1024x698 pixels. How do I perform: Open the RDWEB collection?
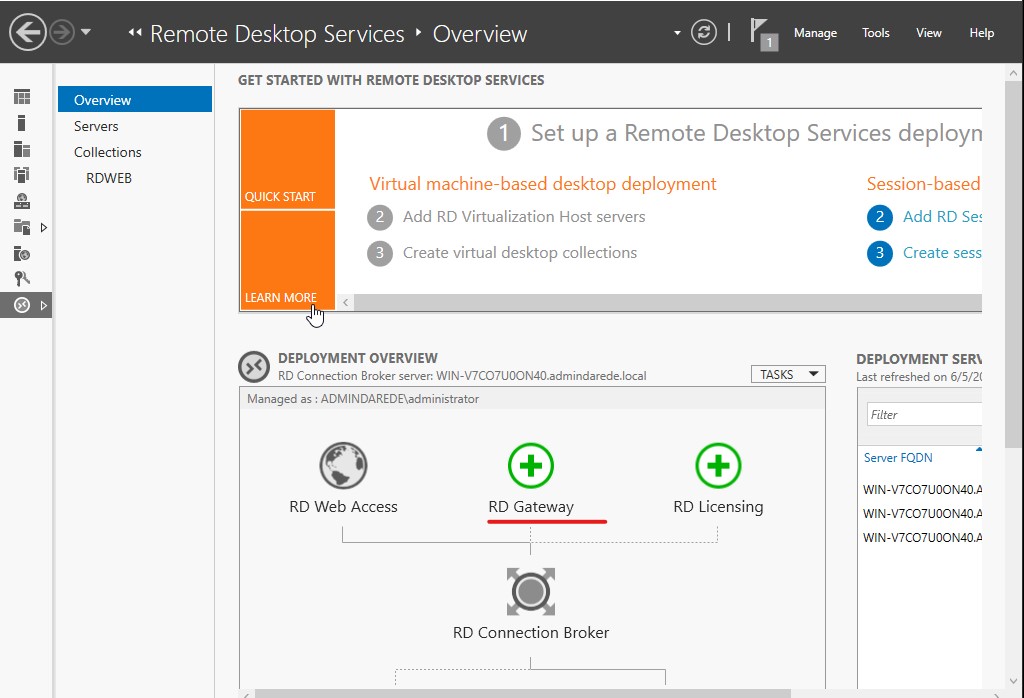tap(109, 178)
